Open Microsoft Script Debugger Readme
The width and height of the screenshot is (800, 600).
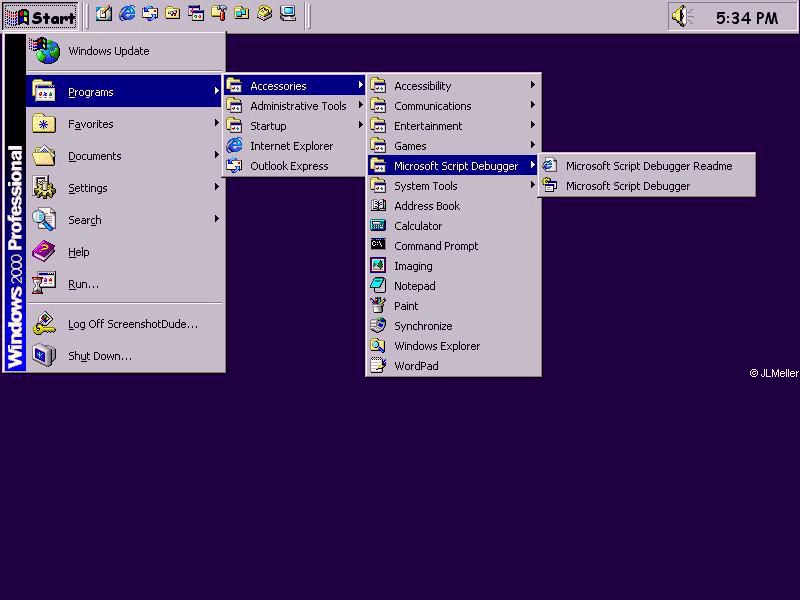[647, 166]
